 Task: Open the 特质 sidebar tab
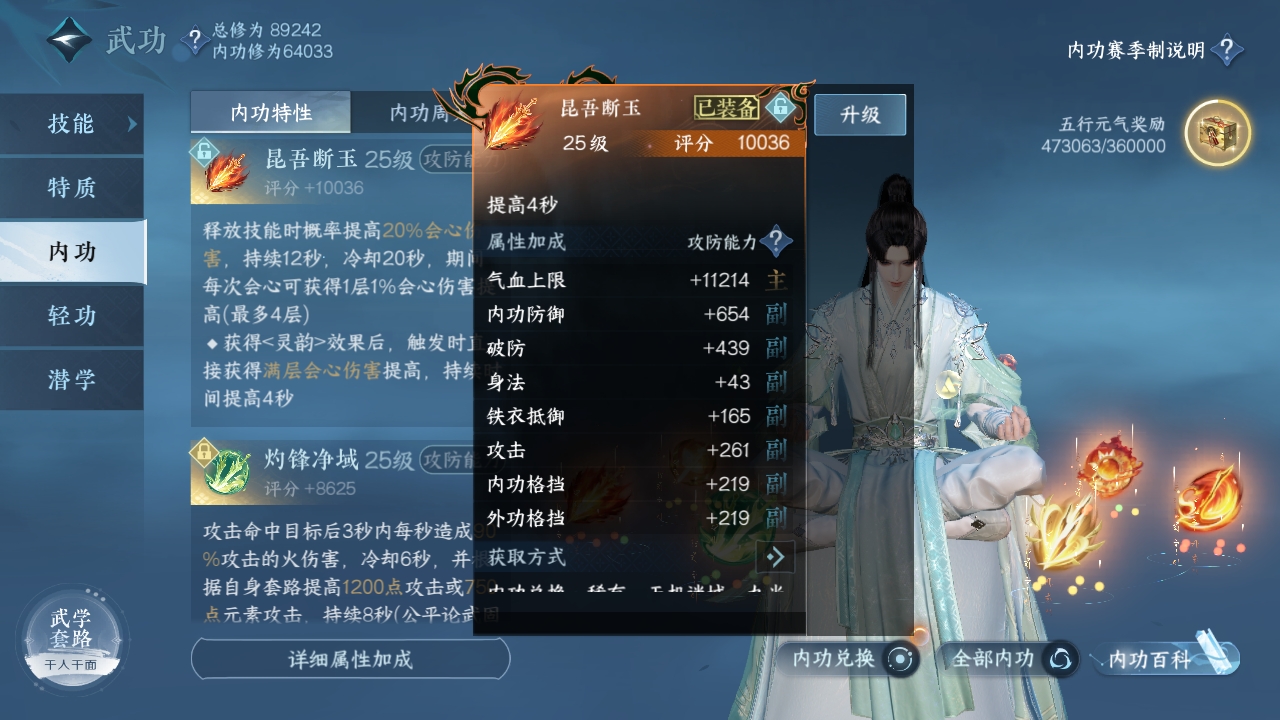point(72,188)
